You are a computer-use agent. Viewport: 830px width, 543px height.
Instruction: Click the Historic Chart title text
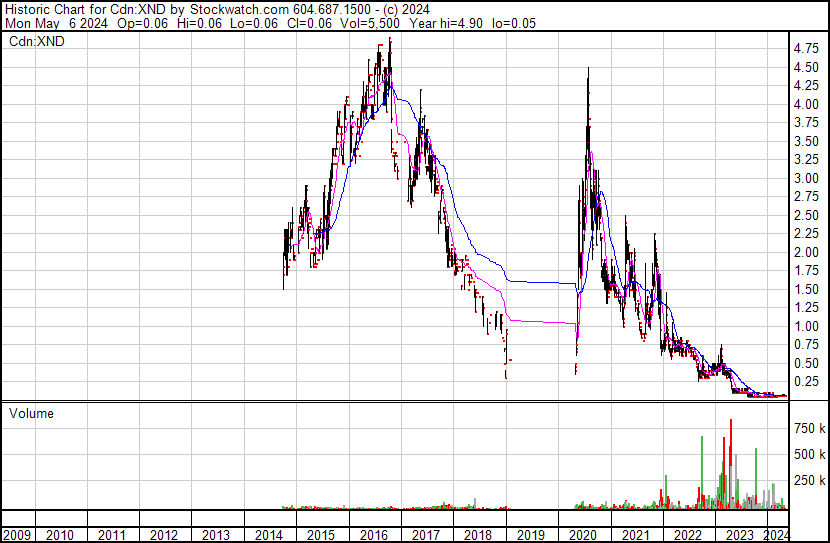coord(40,9)
